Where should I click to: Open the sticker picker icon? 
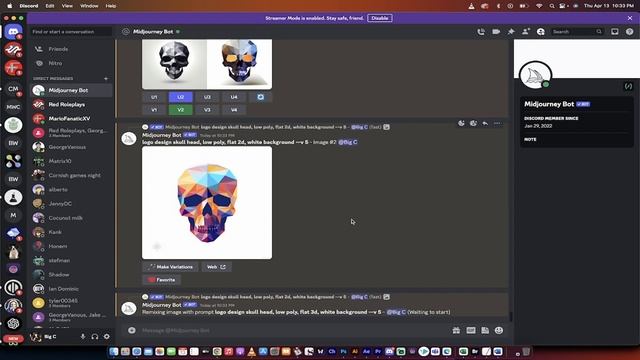[x=485, y=330]
